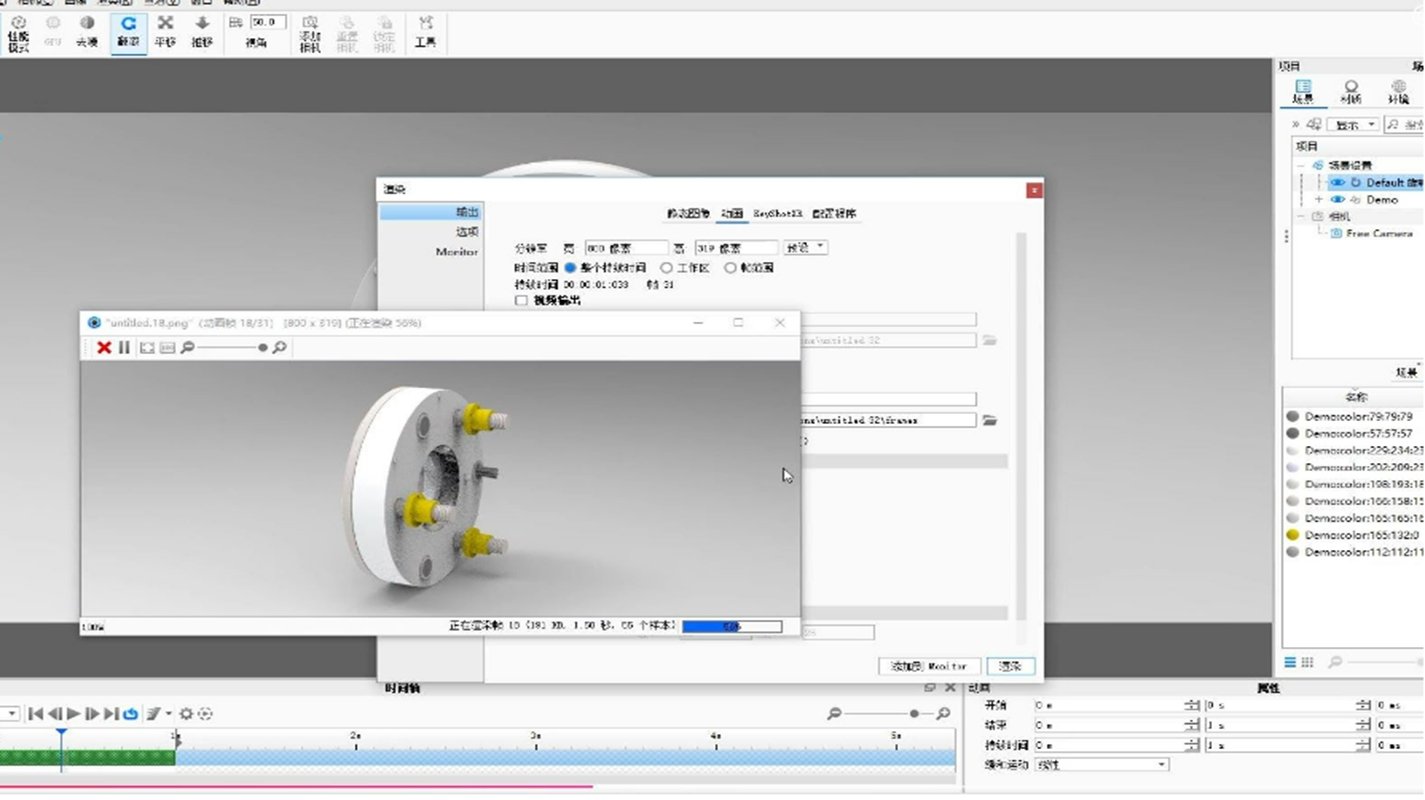Click the Render (渲染) button
Image resolution: width=1425 pixels, height=800 pixels.
pyautogui.click(x=1011, y=666)
